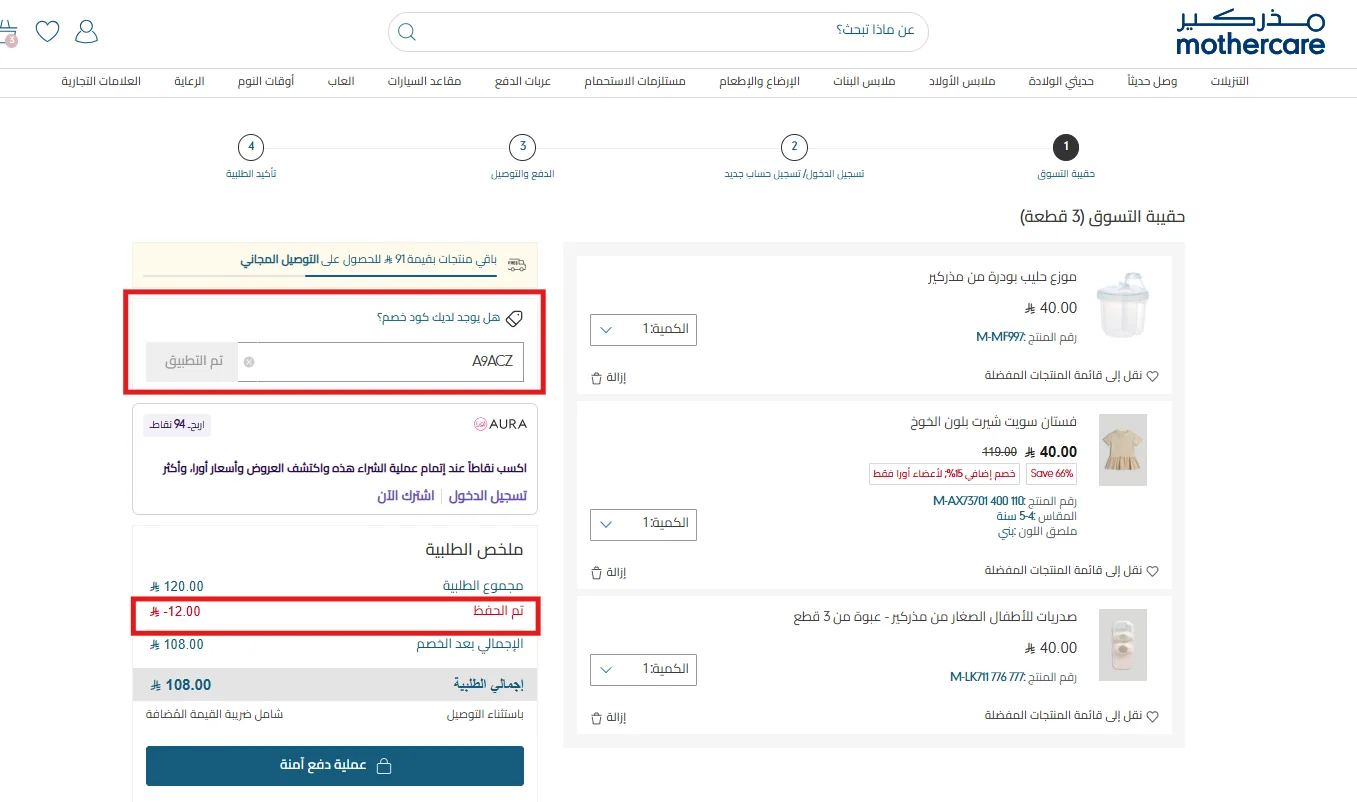Image resolution: width=1357 pixels, height=802 pixels.
Task: Click إزالة for موزع حليب بودرة
Action: [616, 378]
